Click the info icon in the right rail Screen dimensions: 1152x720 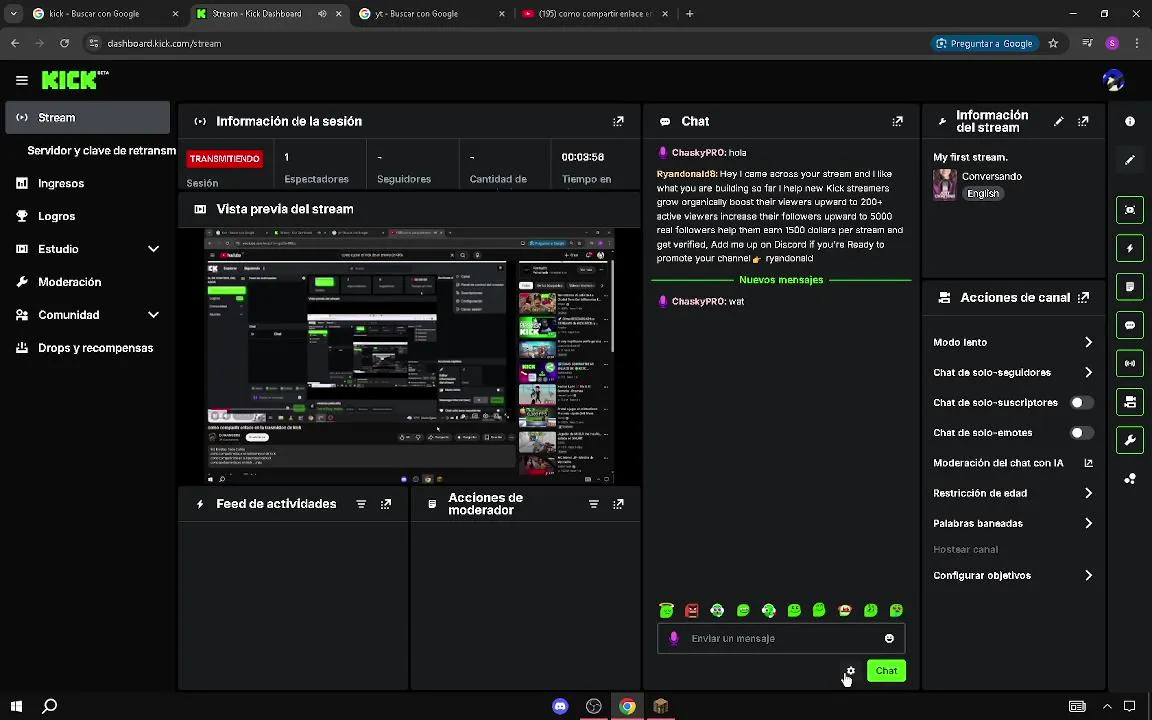click(1130, 121)
